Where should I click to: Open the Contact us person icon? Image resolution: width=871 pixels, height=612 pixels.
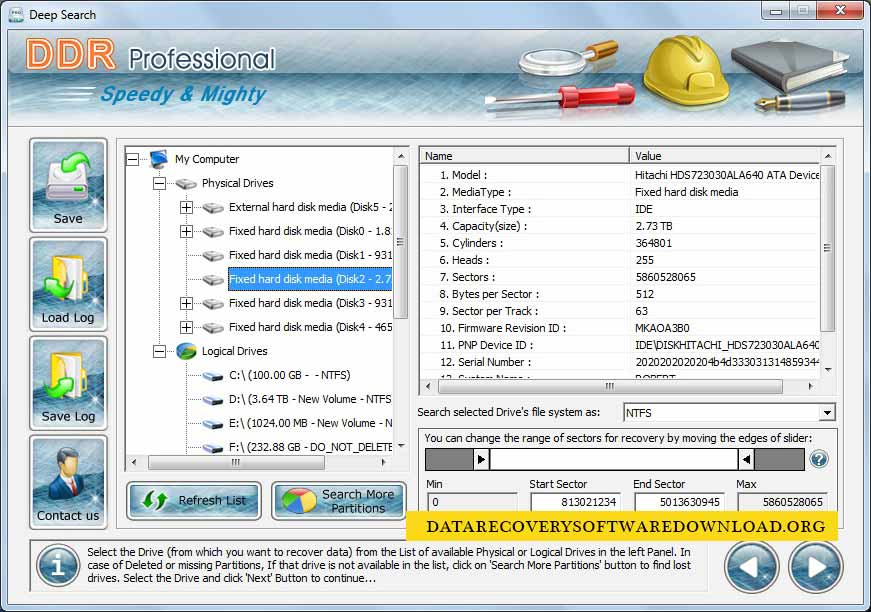pos(68,481)
